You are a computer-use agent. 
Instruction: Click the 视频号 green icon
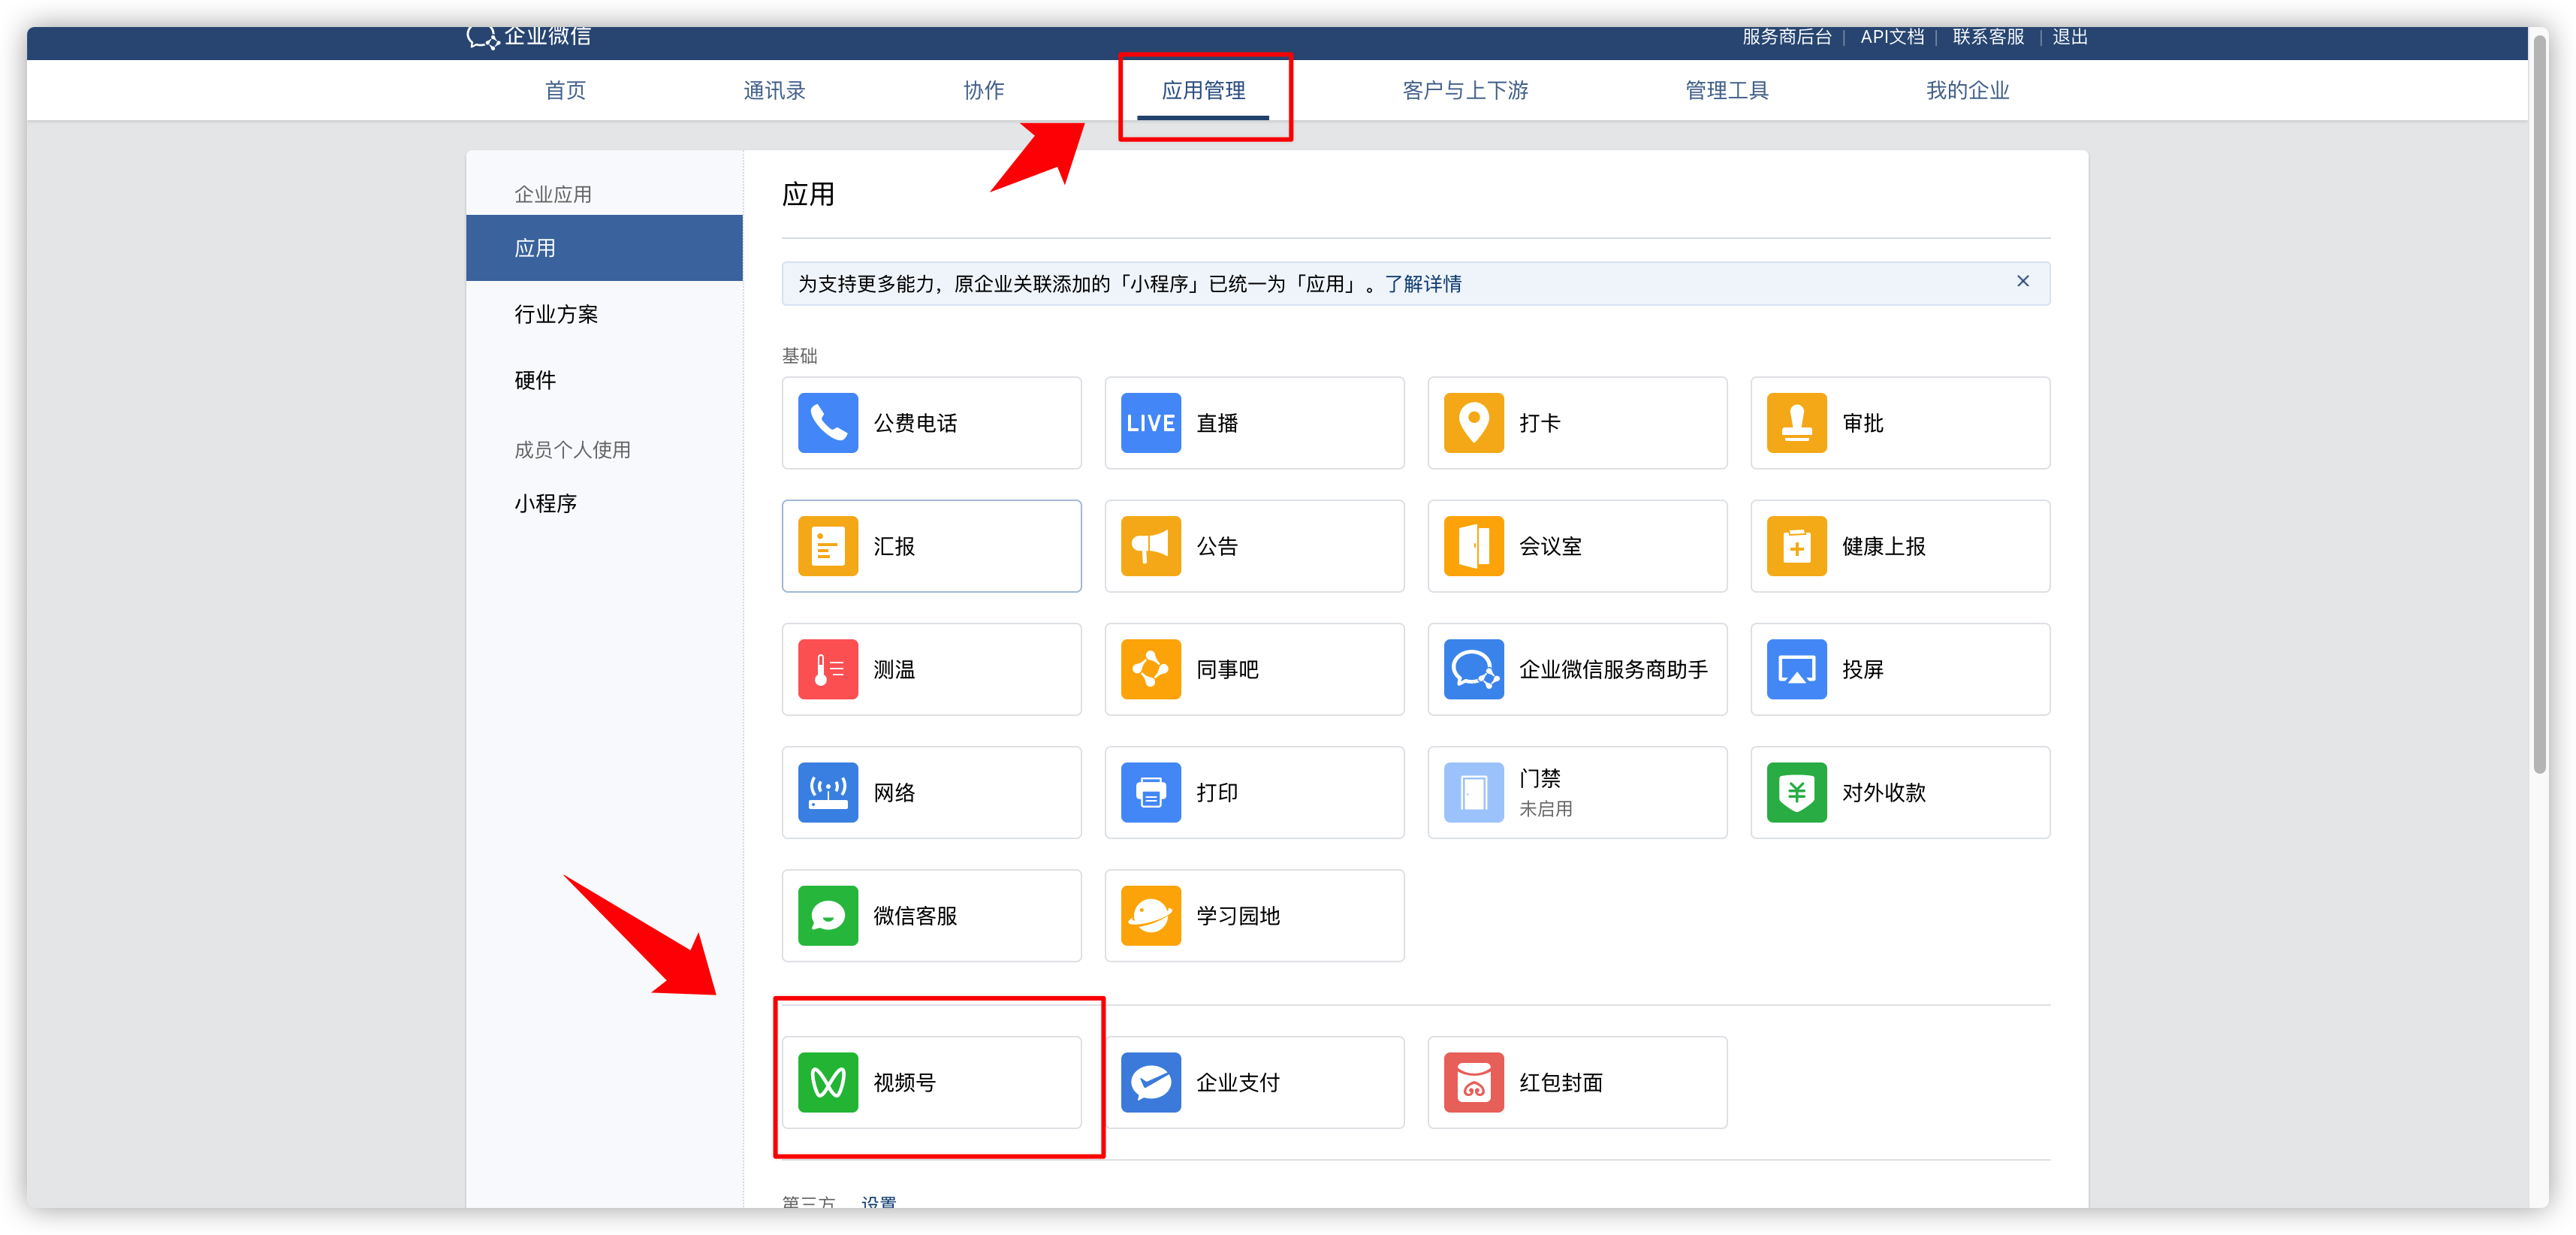click(827, 1082)
